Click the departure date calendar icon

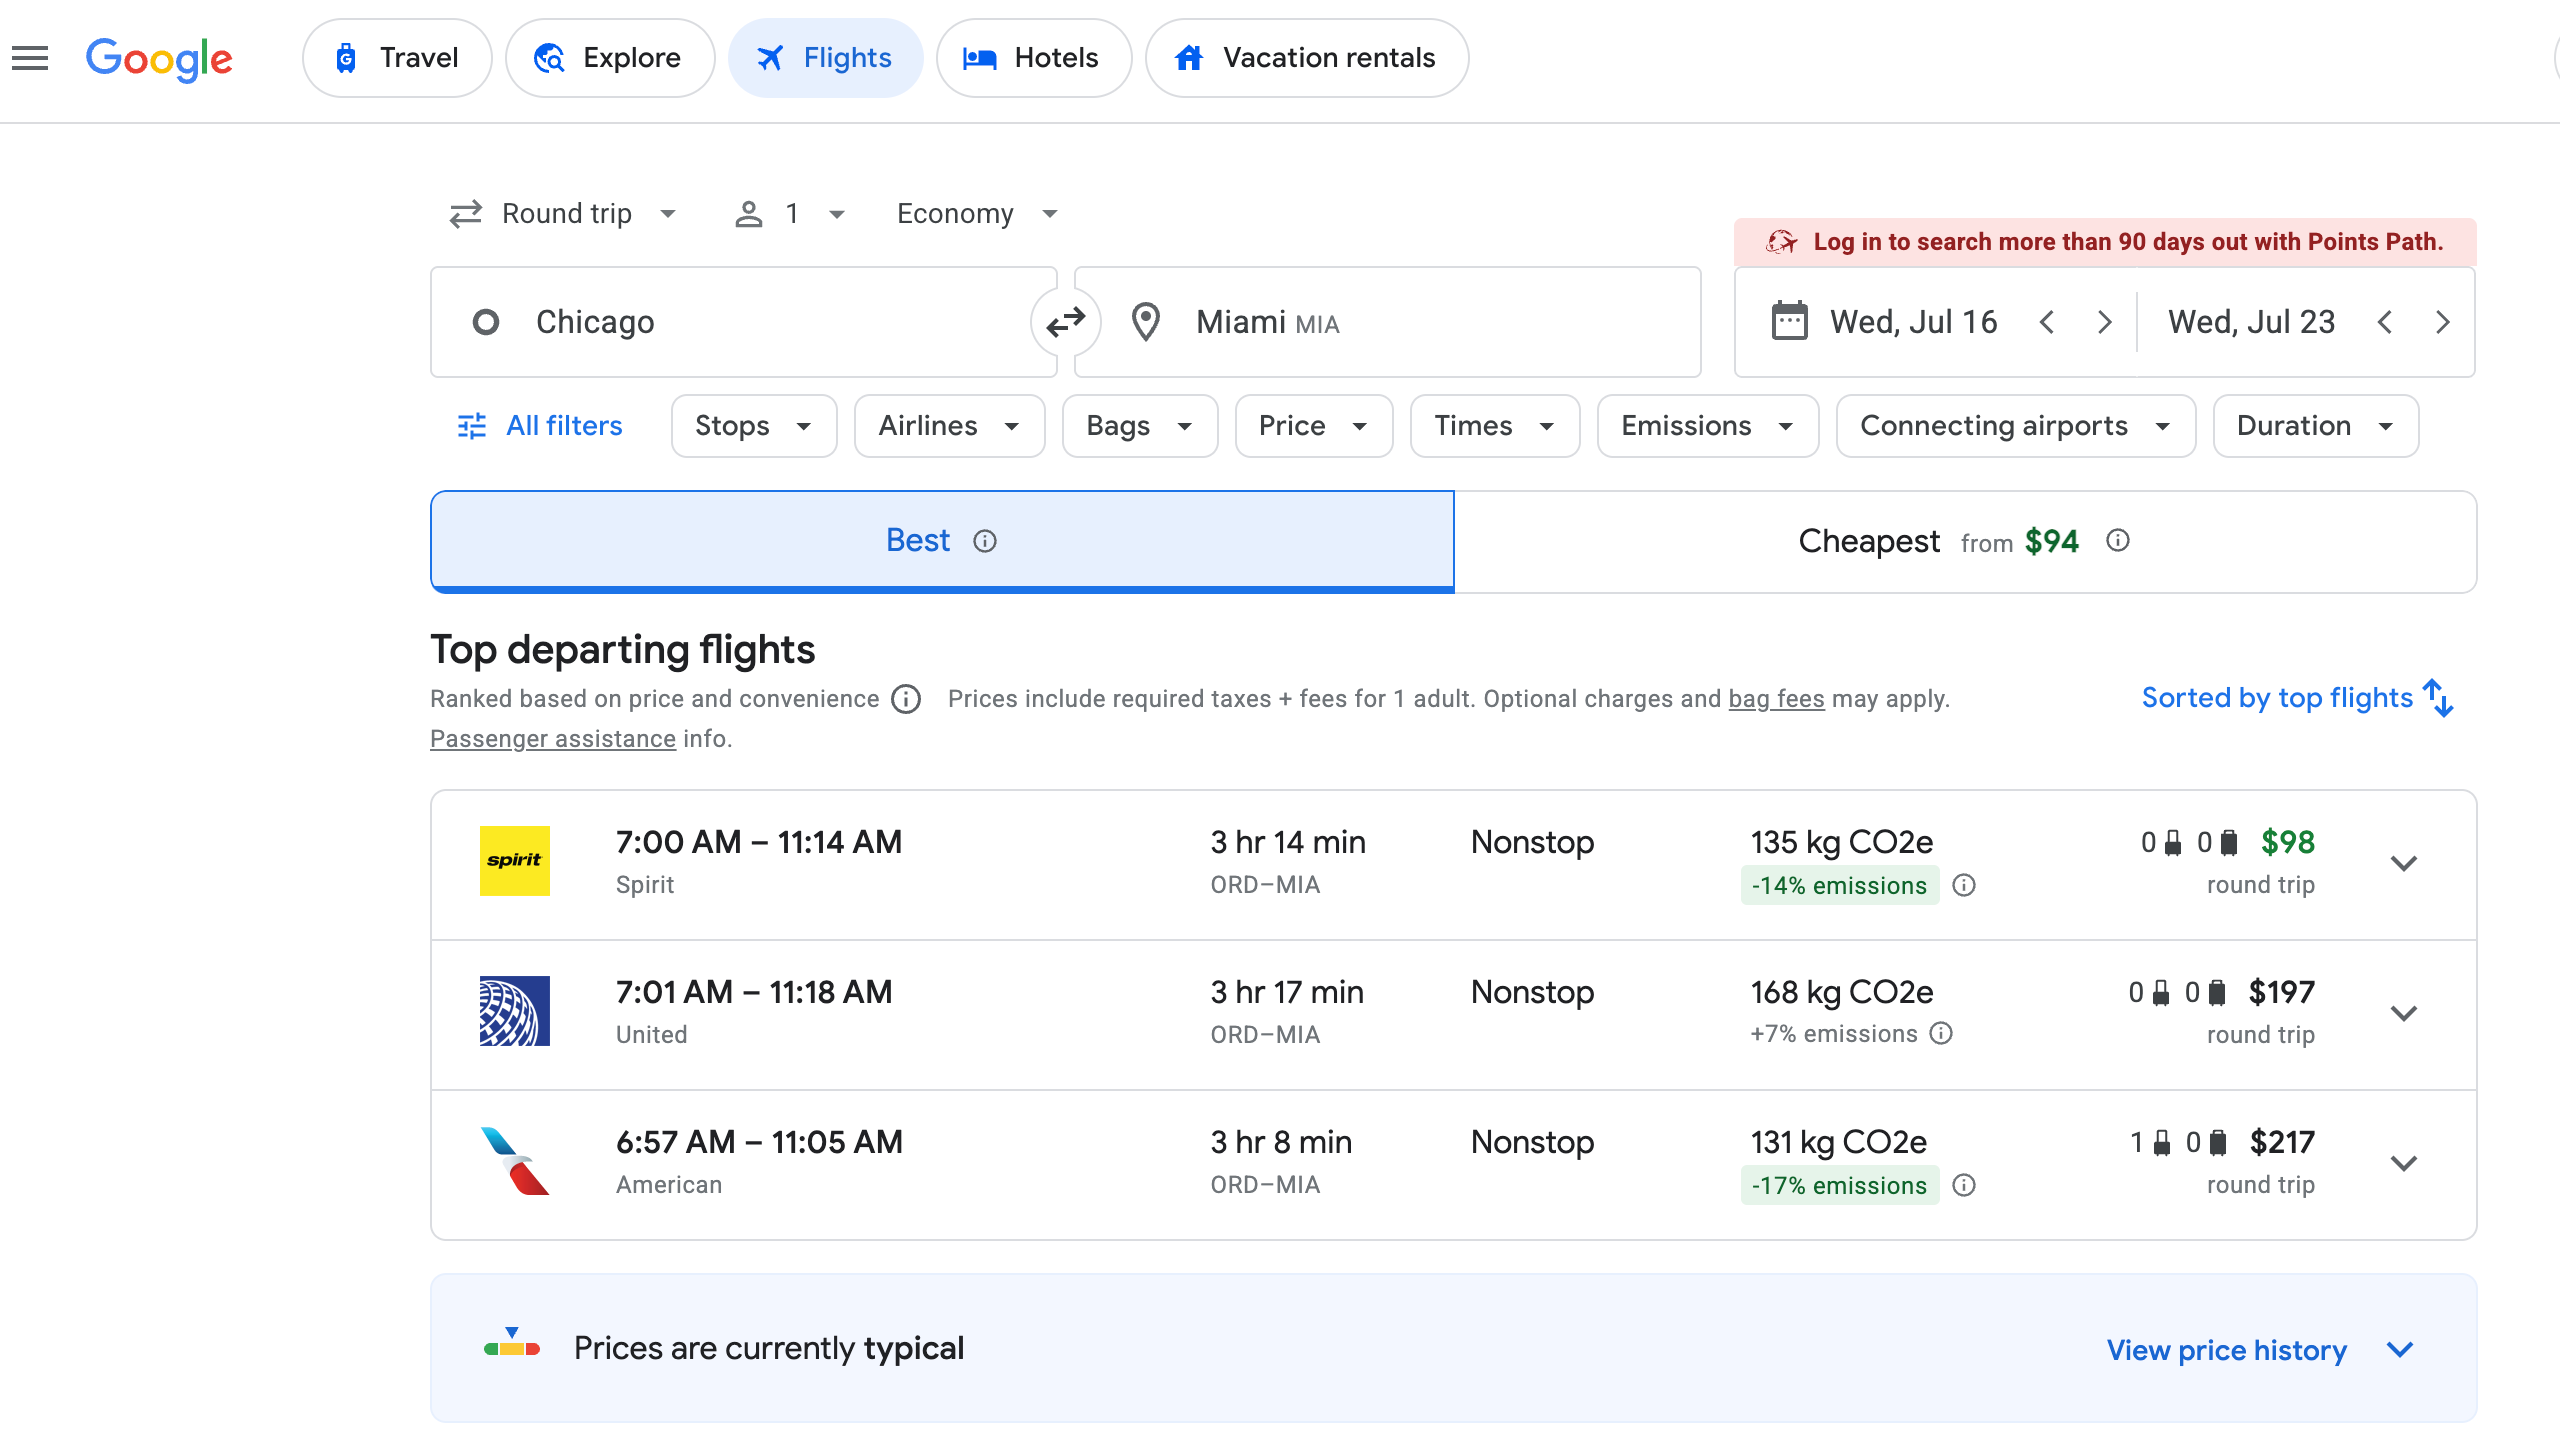tap(1789, 321)
